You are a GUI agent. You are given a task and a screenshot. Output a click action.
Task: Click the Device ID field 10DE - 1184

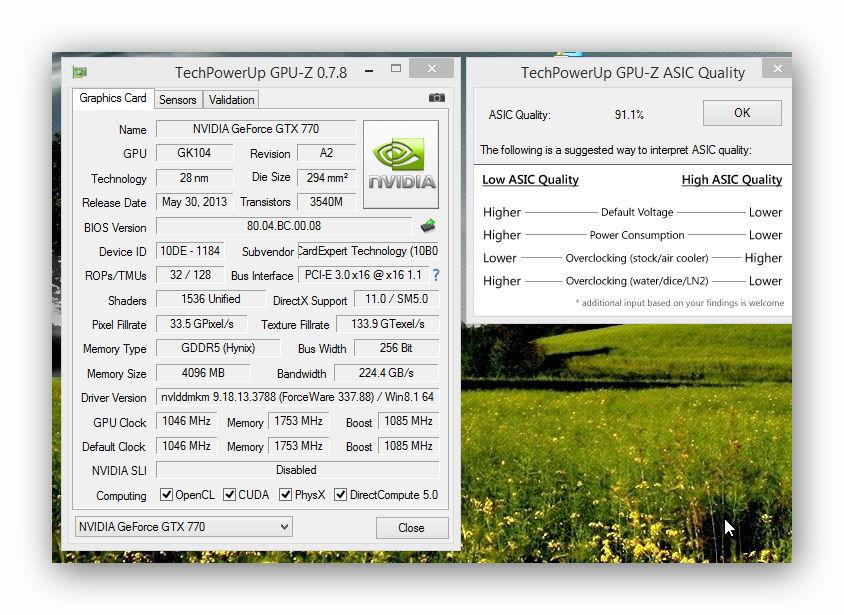pos(190,251)
